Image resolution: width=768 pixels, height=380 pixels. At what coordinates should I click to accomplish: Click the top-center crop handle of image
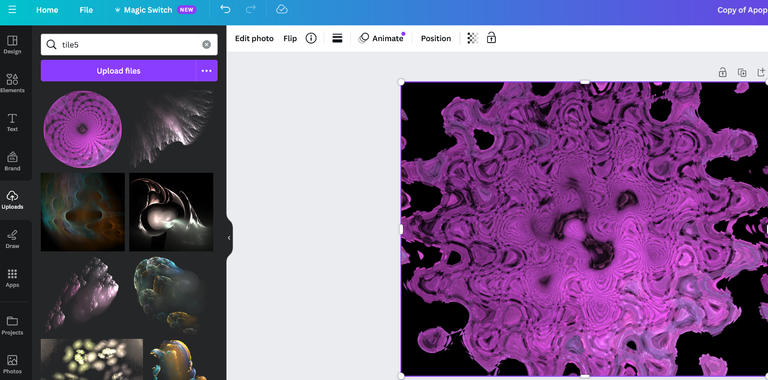585,82
